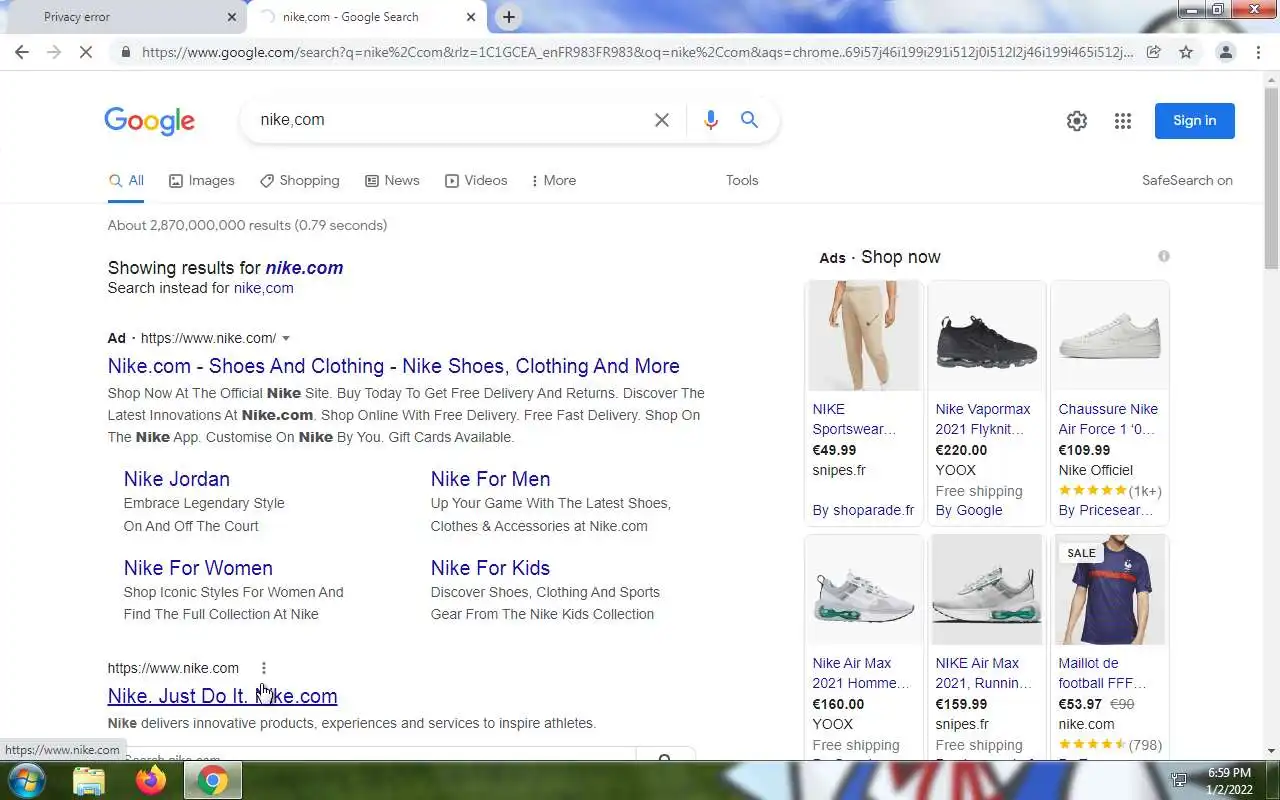
Task: Click the Google search text field
Action: click(x=450, y=120)
